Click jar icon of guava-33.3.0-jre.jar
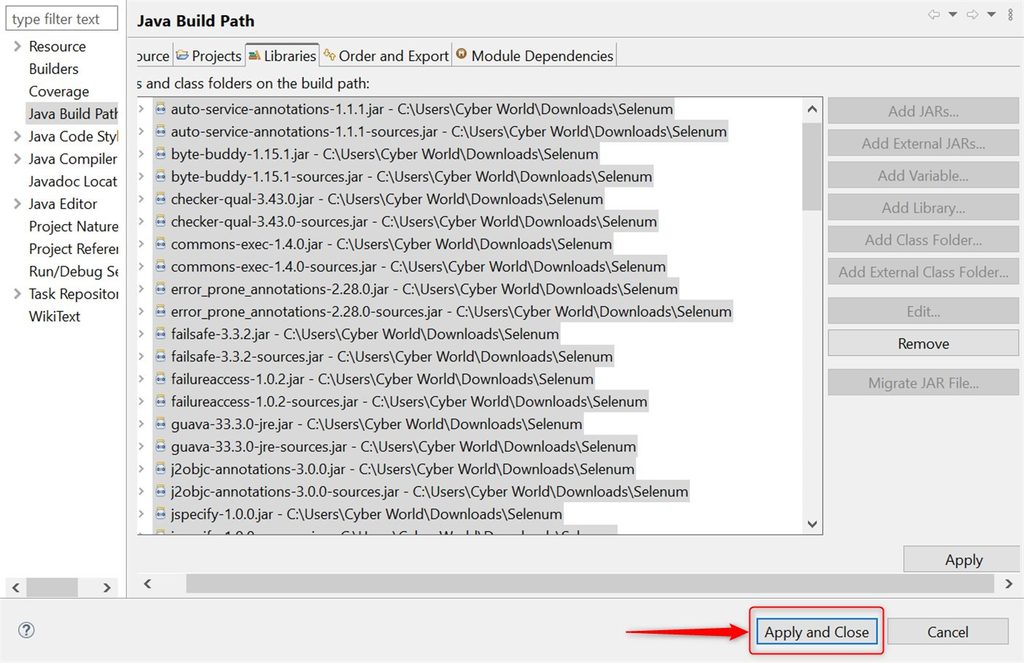This screenshot has height=663, width=1024. 160,425
